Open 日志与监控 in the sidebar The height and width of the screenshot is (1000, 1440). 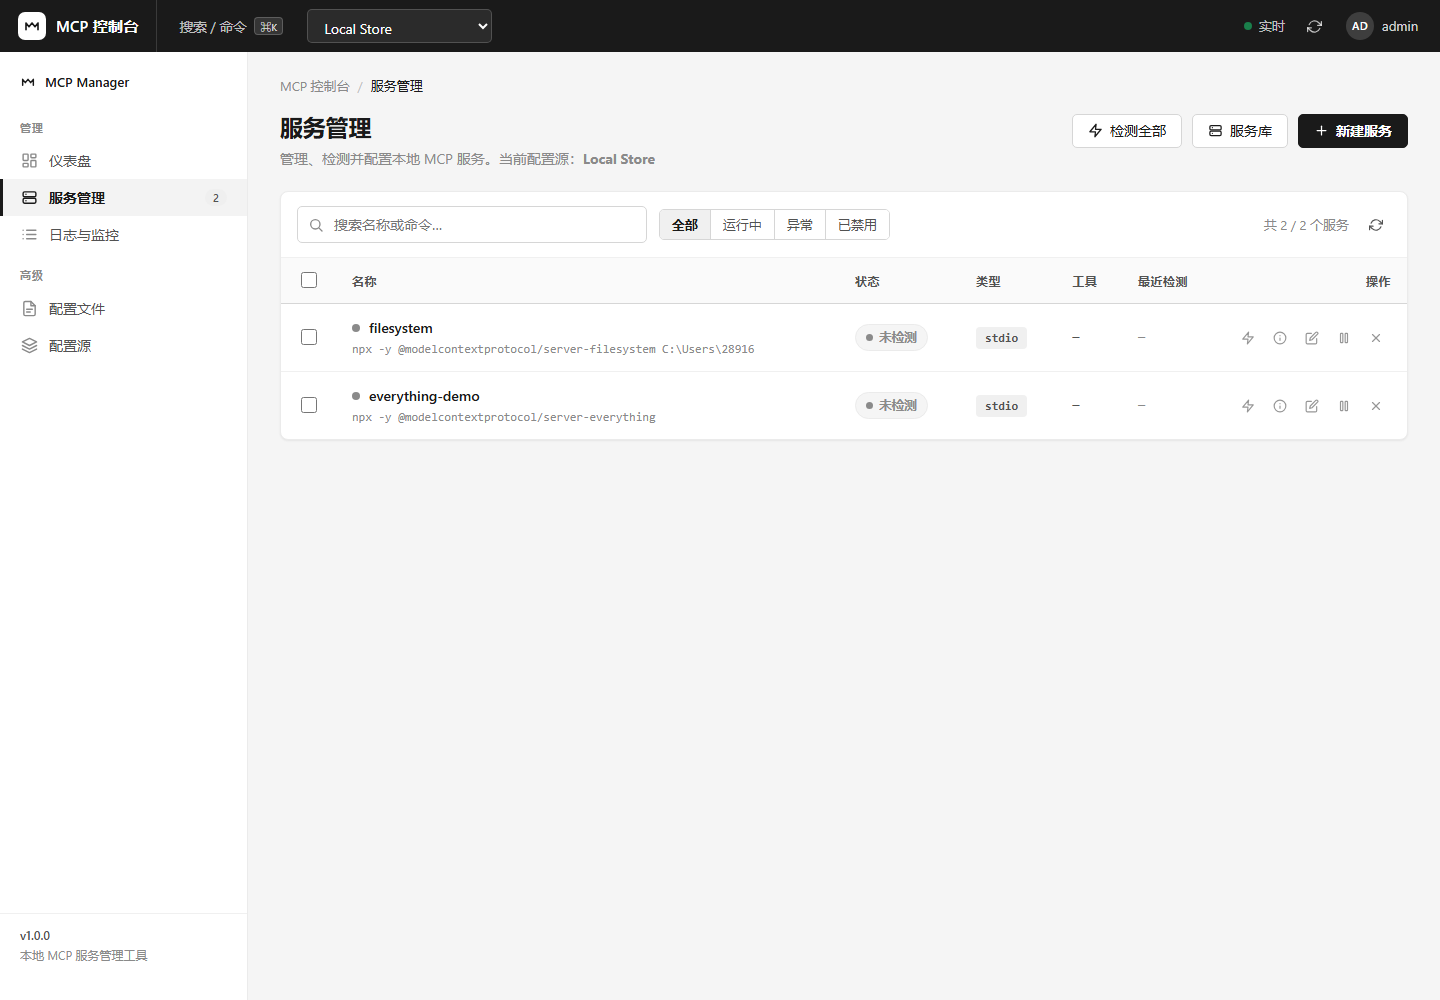(x=123, y=235)
